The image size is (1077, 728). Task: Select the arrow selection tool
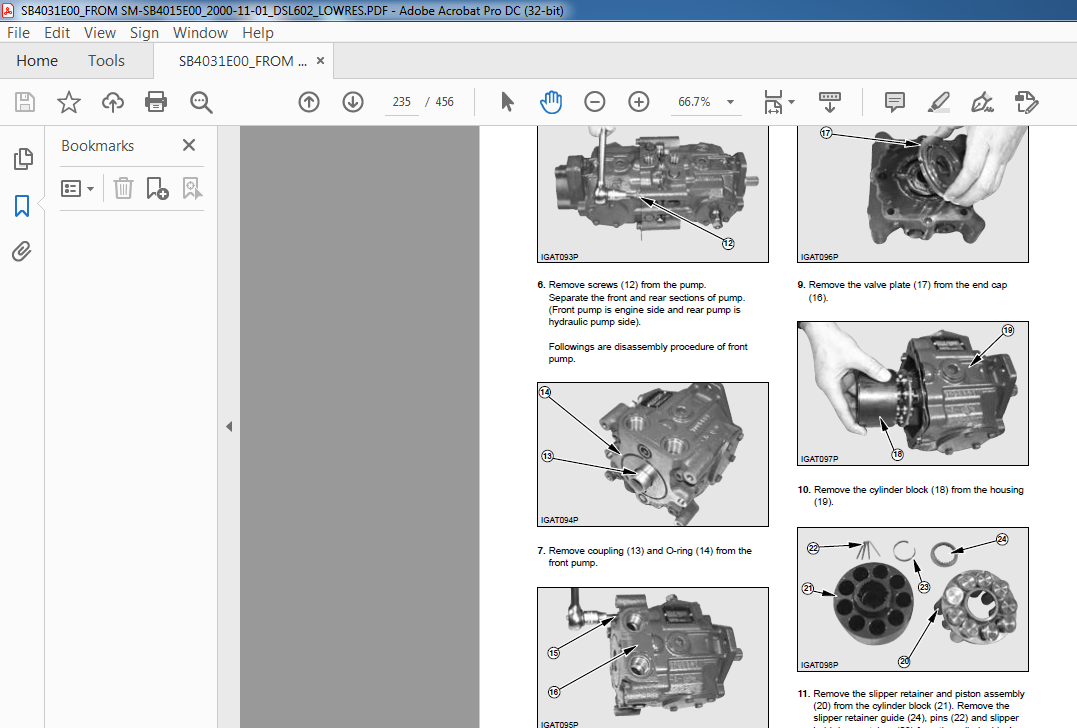(x=507, y=102)
